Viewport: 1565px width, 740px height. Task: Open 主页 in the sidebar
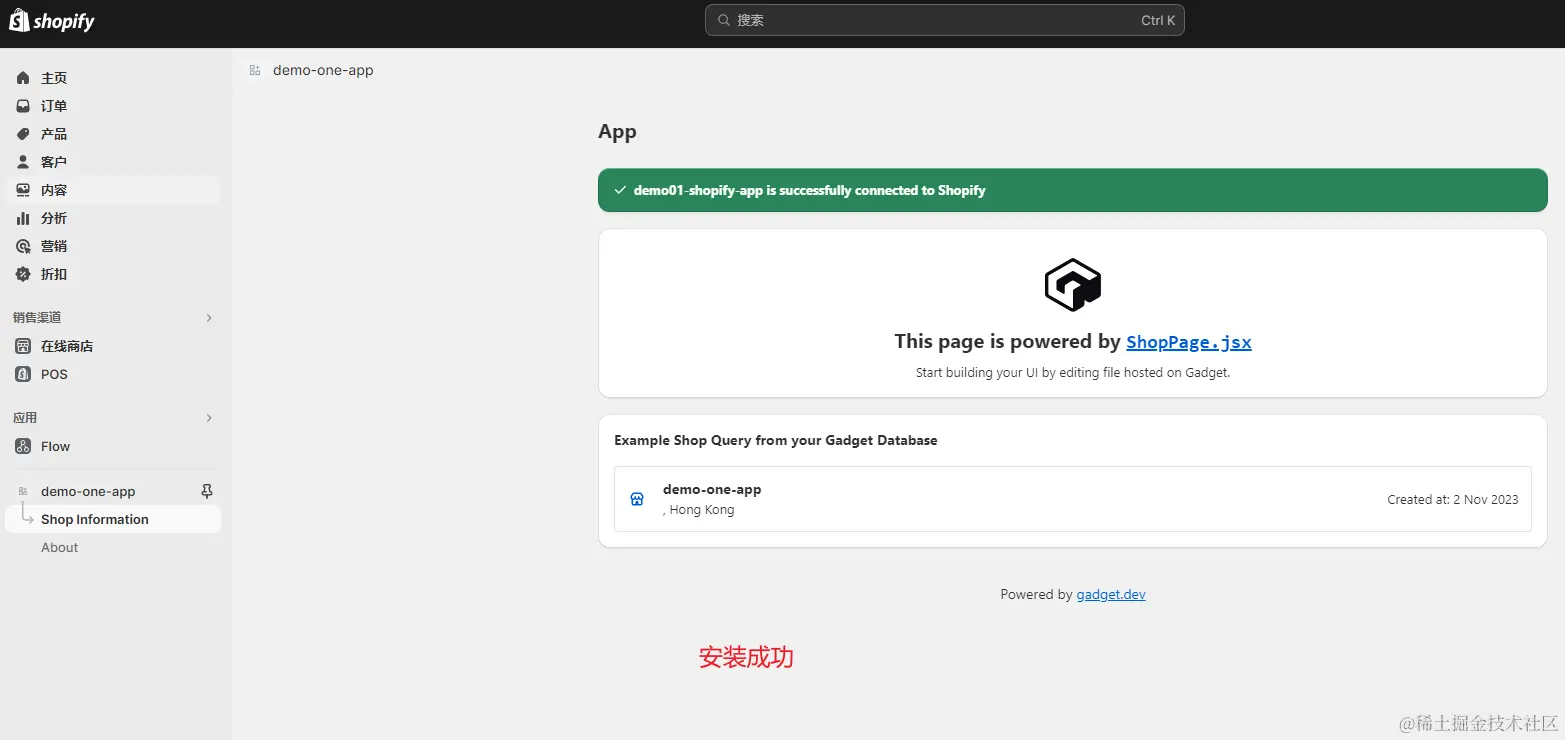tap(54, 78)
